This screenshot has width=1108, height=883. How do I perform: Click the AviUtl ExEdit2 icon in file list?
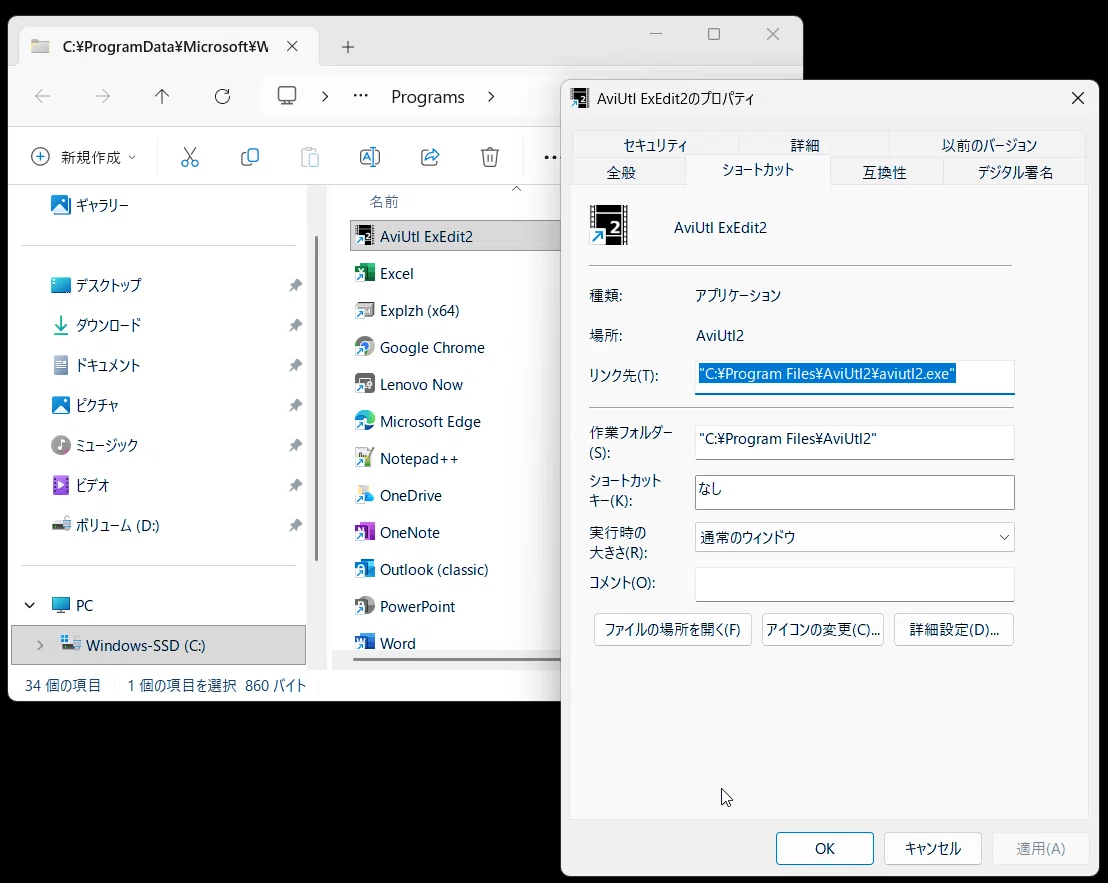(364, 235)
